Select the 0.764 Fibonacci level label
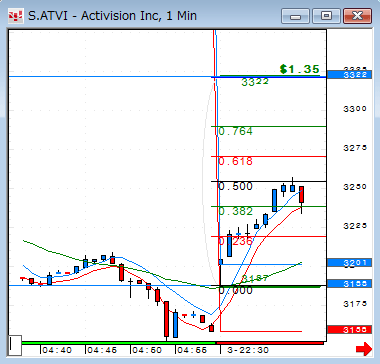380x364 pixels. tap(236, 132)
